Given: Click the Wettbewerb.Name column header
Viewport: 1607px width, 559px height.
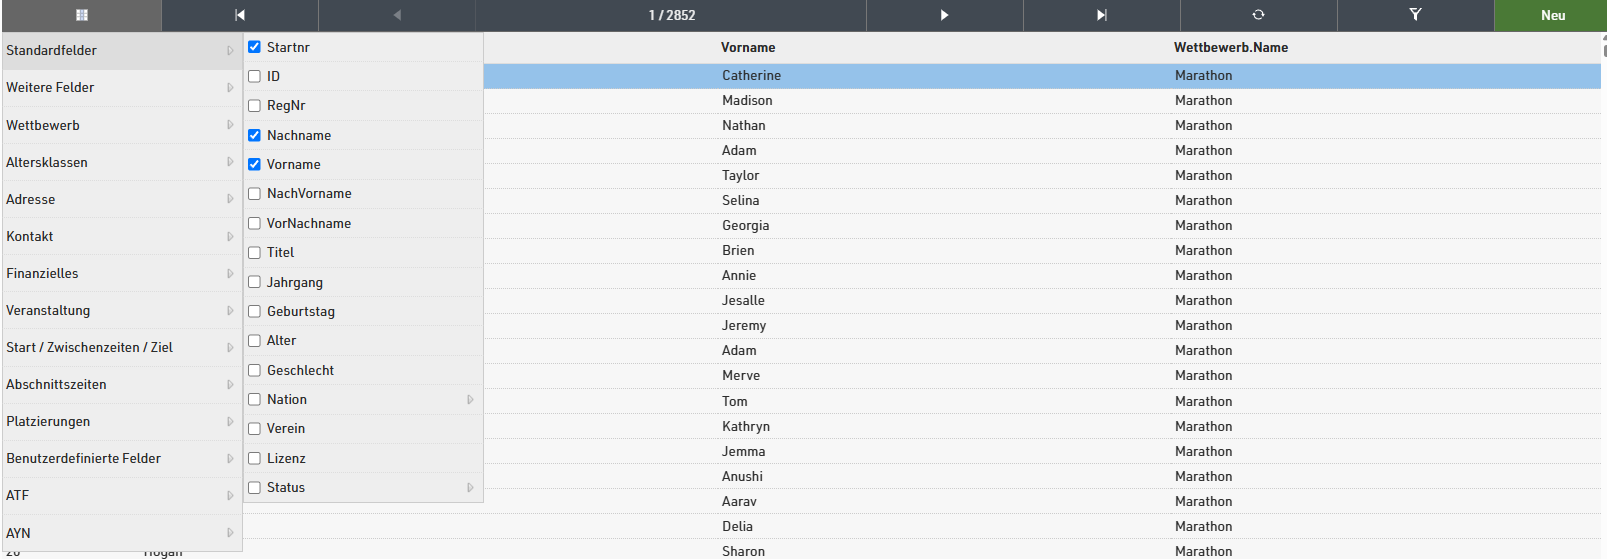Looking at the screenshot, I should [1230, 47].
